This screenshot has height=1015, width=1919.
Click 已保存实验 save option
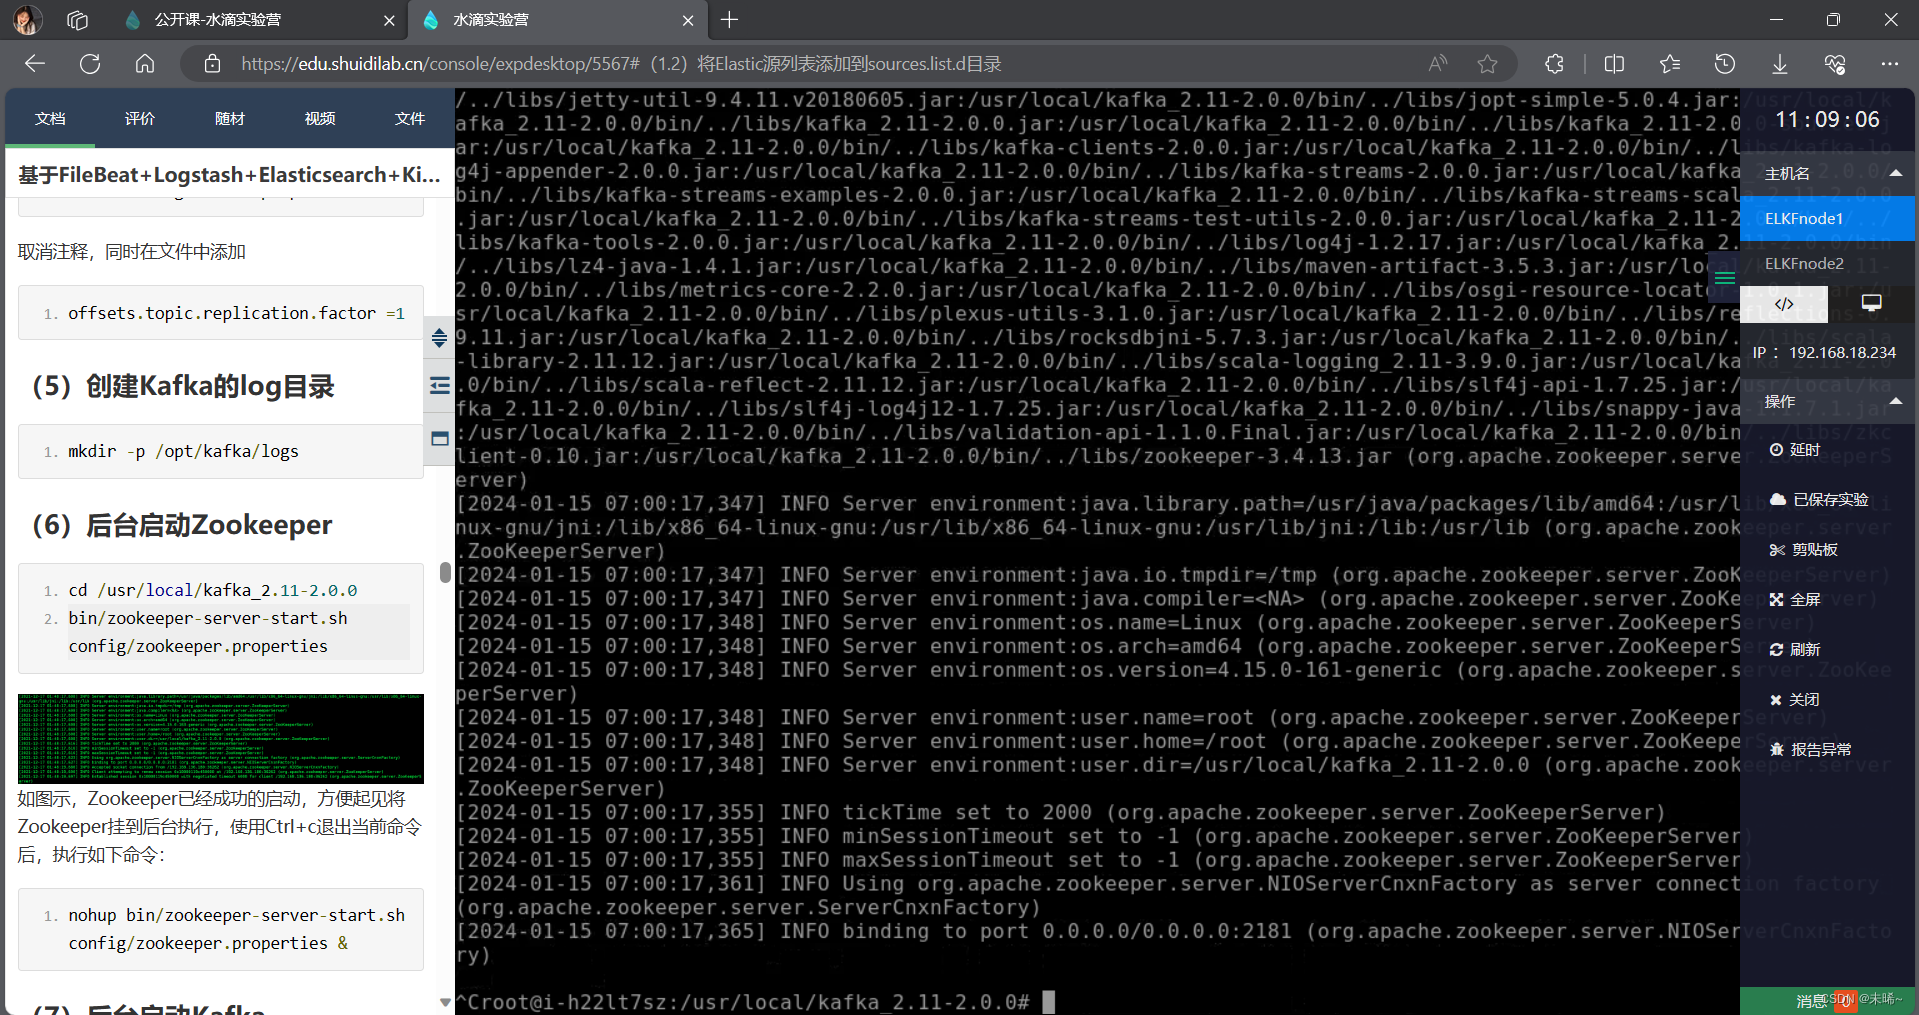tap(1819, 500)
